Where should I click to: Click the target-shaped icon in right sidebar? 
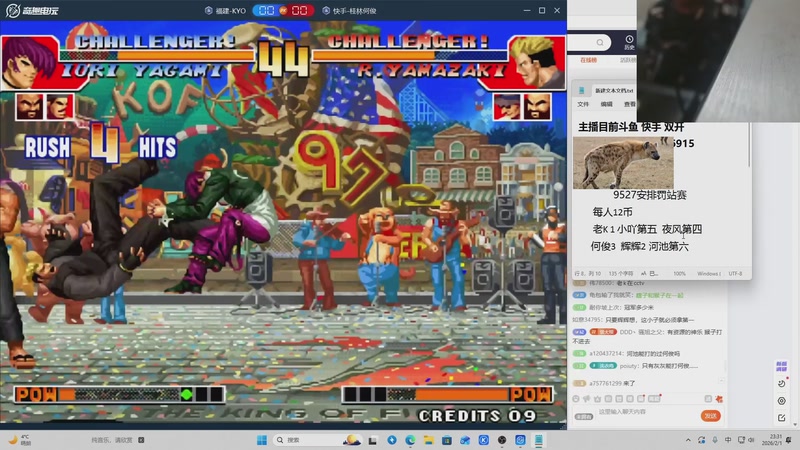[782, 401]
